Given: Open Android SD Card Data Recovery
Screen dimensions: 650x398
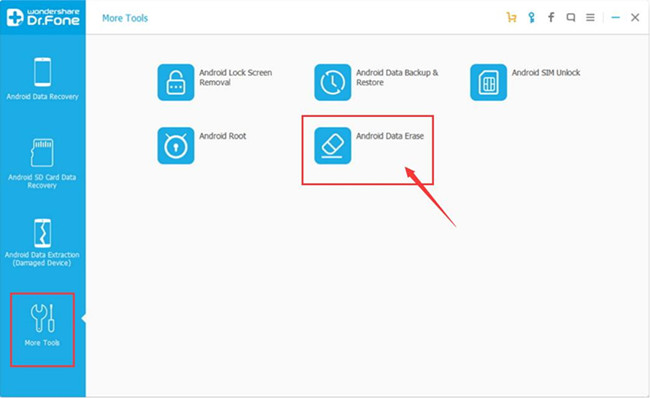Looking at the screenshot, I should [x=42, y=164].
